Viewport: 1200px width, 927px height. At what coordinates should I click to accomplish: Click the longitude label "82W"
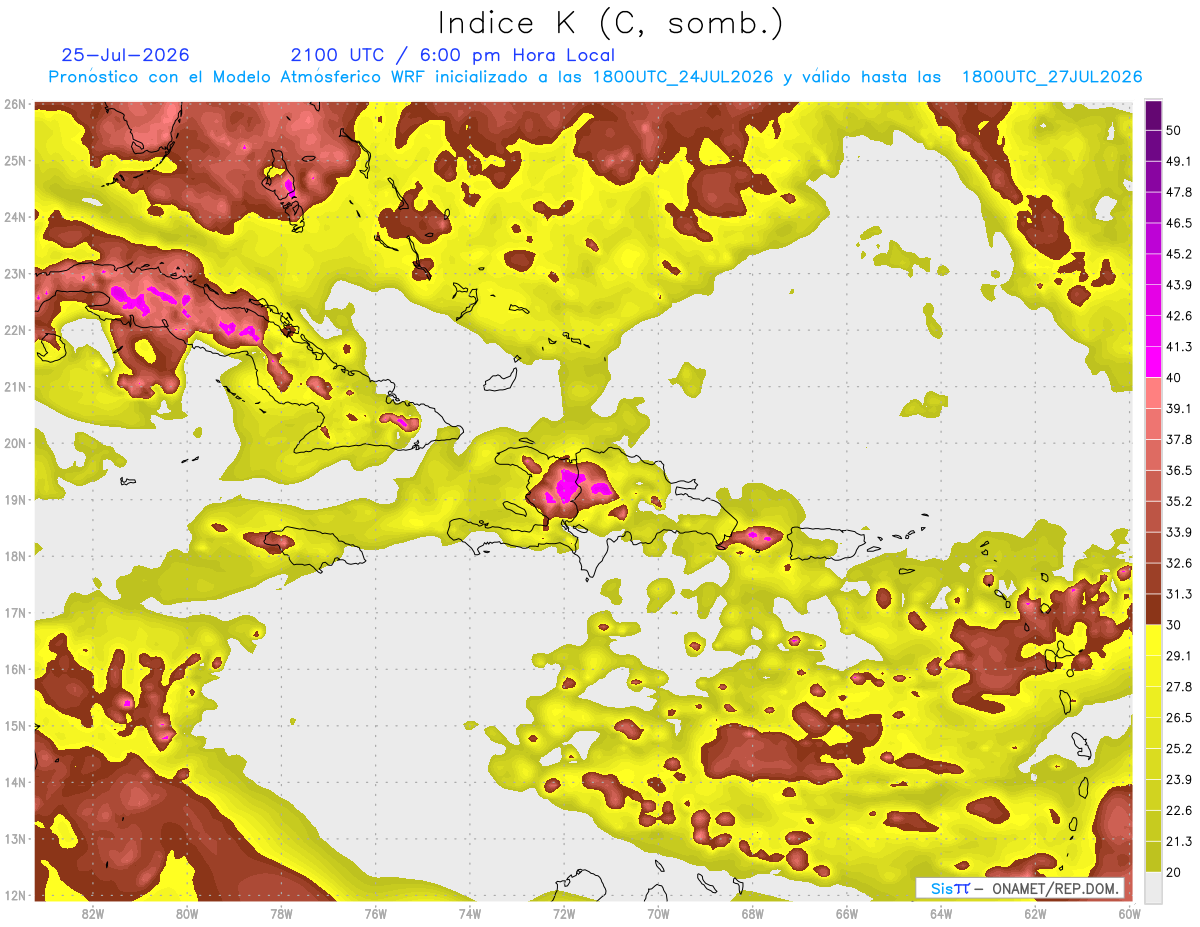point(93,914)
